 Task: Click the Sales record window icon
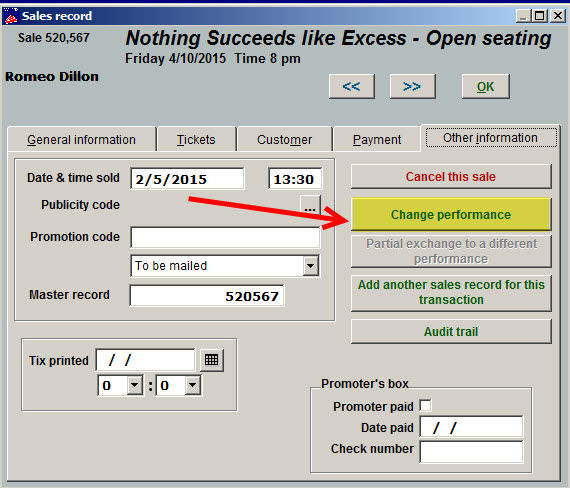point(11,16)
